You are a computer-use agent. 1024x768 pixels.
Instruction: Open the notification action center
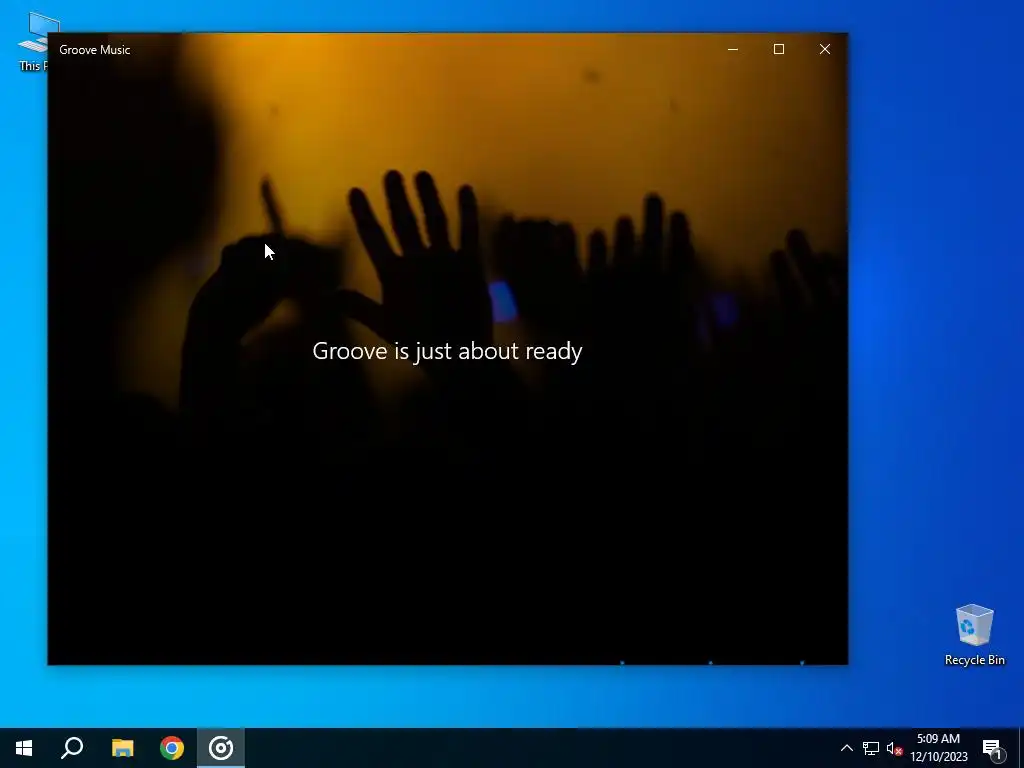(x=992, y=748)
